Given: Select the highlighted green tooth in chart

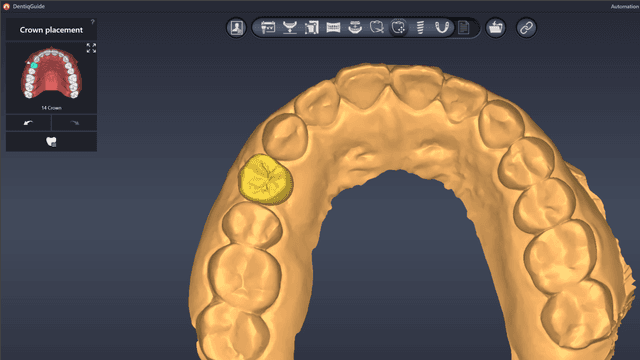Looking at the screenshot, I should coord(34,65).
